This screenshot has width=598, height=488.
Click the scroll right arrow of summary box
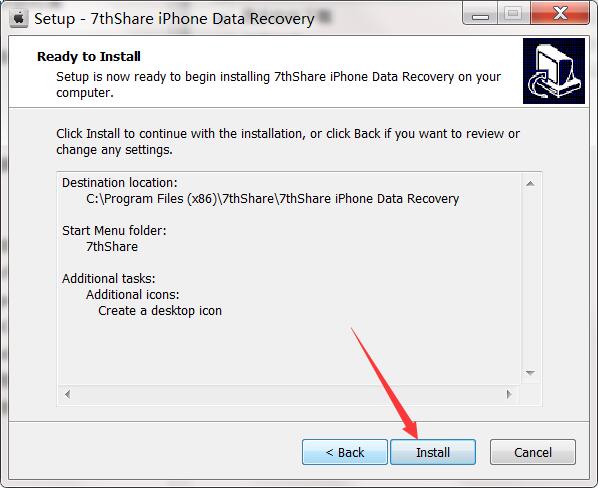click(x=509, y=394)
